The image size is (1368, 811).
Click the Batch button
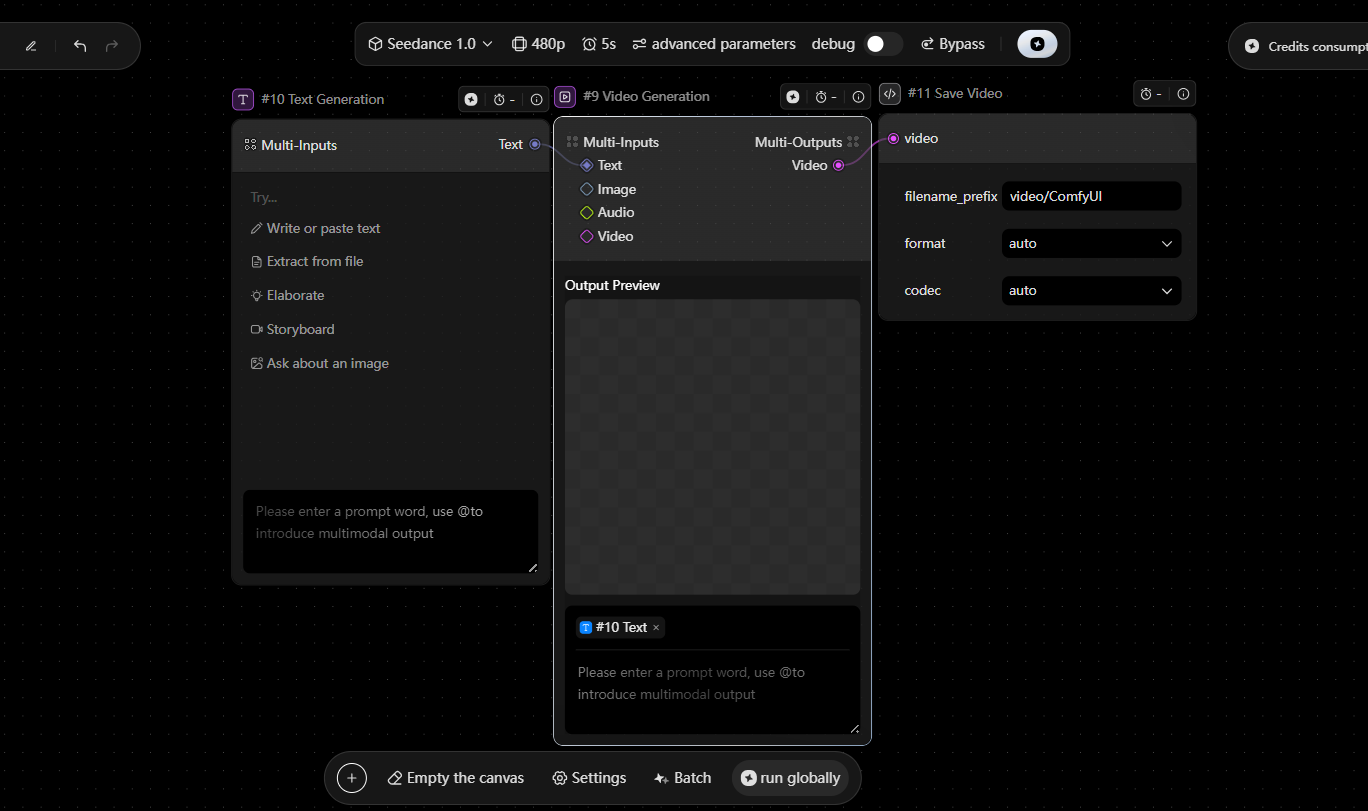tap(682, 778)
